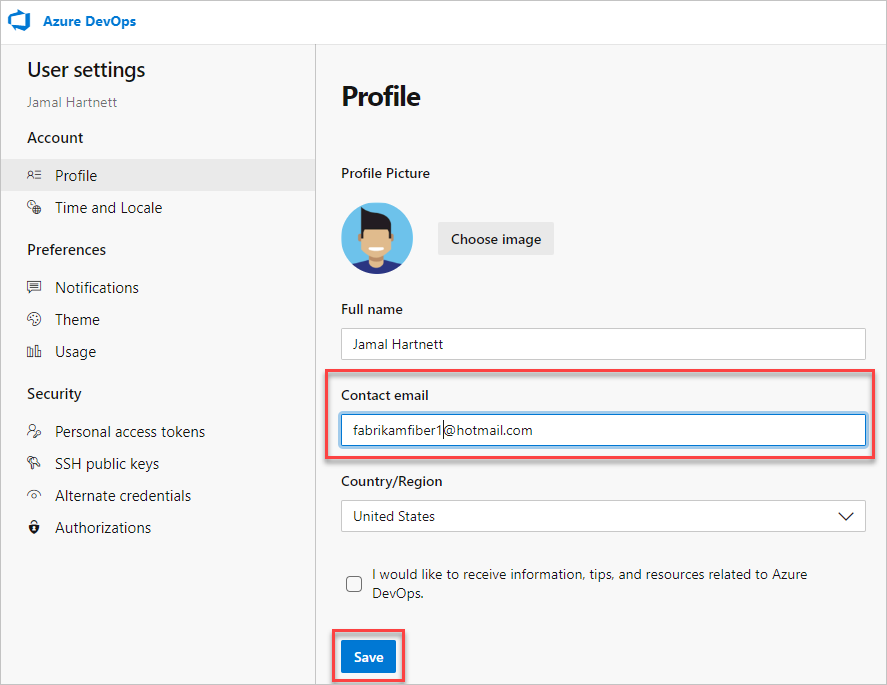Click the Time and Locale globe icon
The image size is (887, 685).
[x=33, y=208]
